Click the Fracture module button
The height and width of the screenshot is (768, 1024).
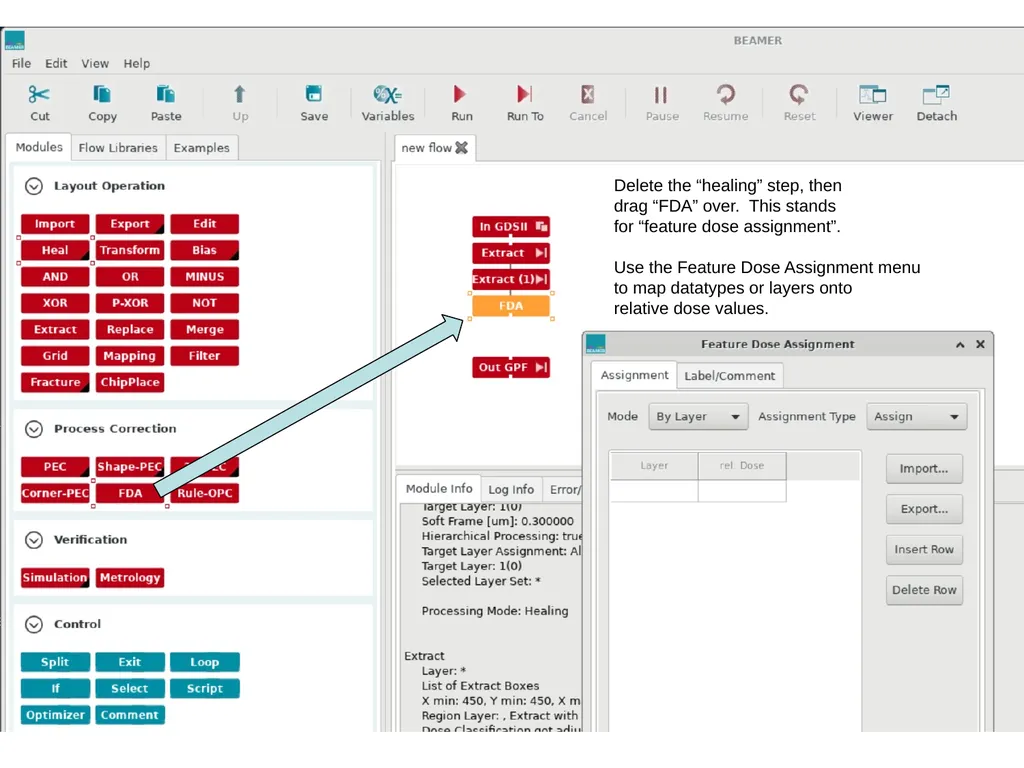coord(55,382)
